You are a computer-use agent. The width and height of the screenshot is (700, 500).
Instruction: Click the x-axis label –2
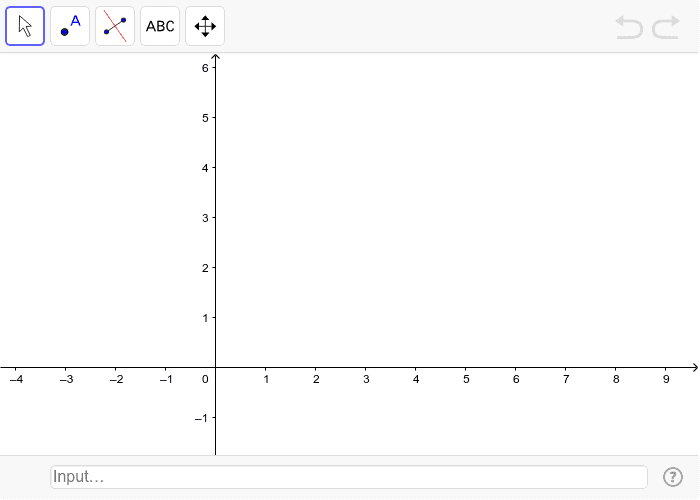pos(117,379)
